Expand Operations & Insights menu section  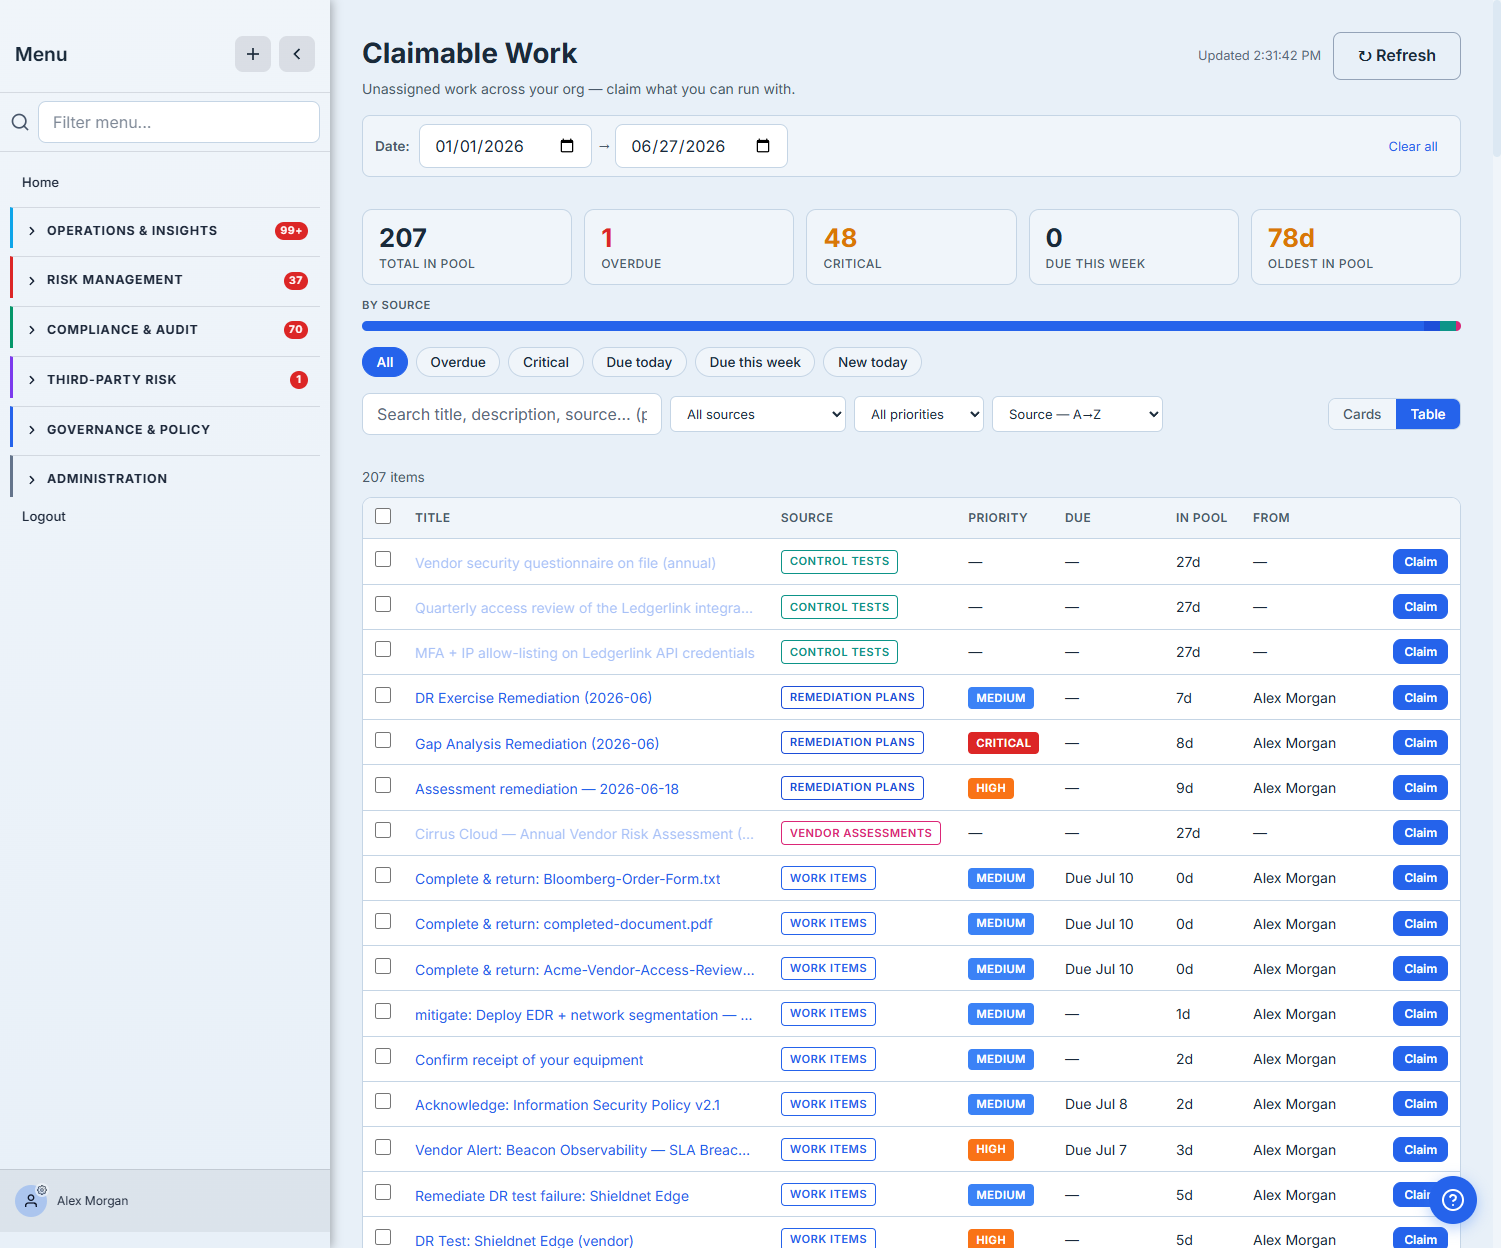165,231
